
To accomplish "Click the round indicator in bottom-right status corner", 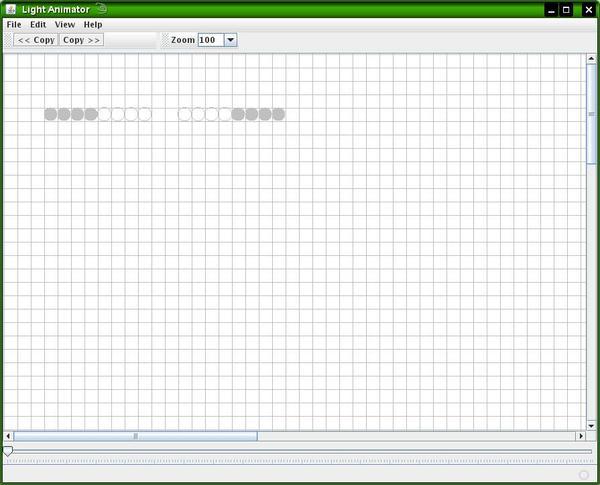I will pyautogui.click(x=585, y=475).
